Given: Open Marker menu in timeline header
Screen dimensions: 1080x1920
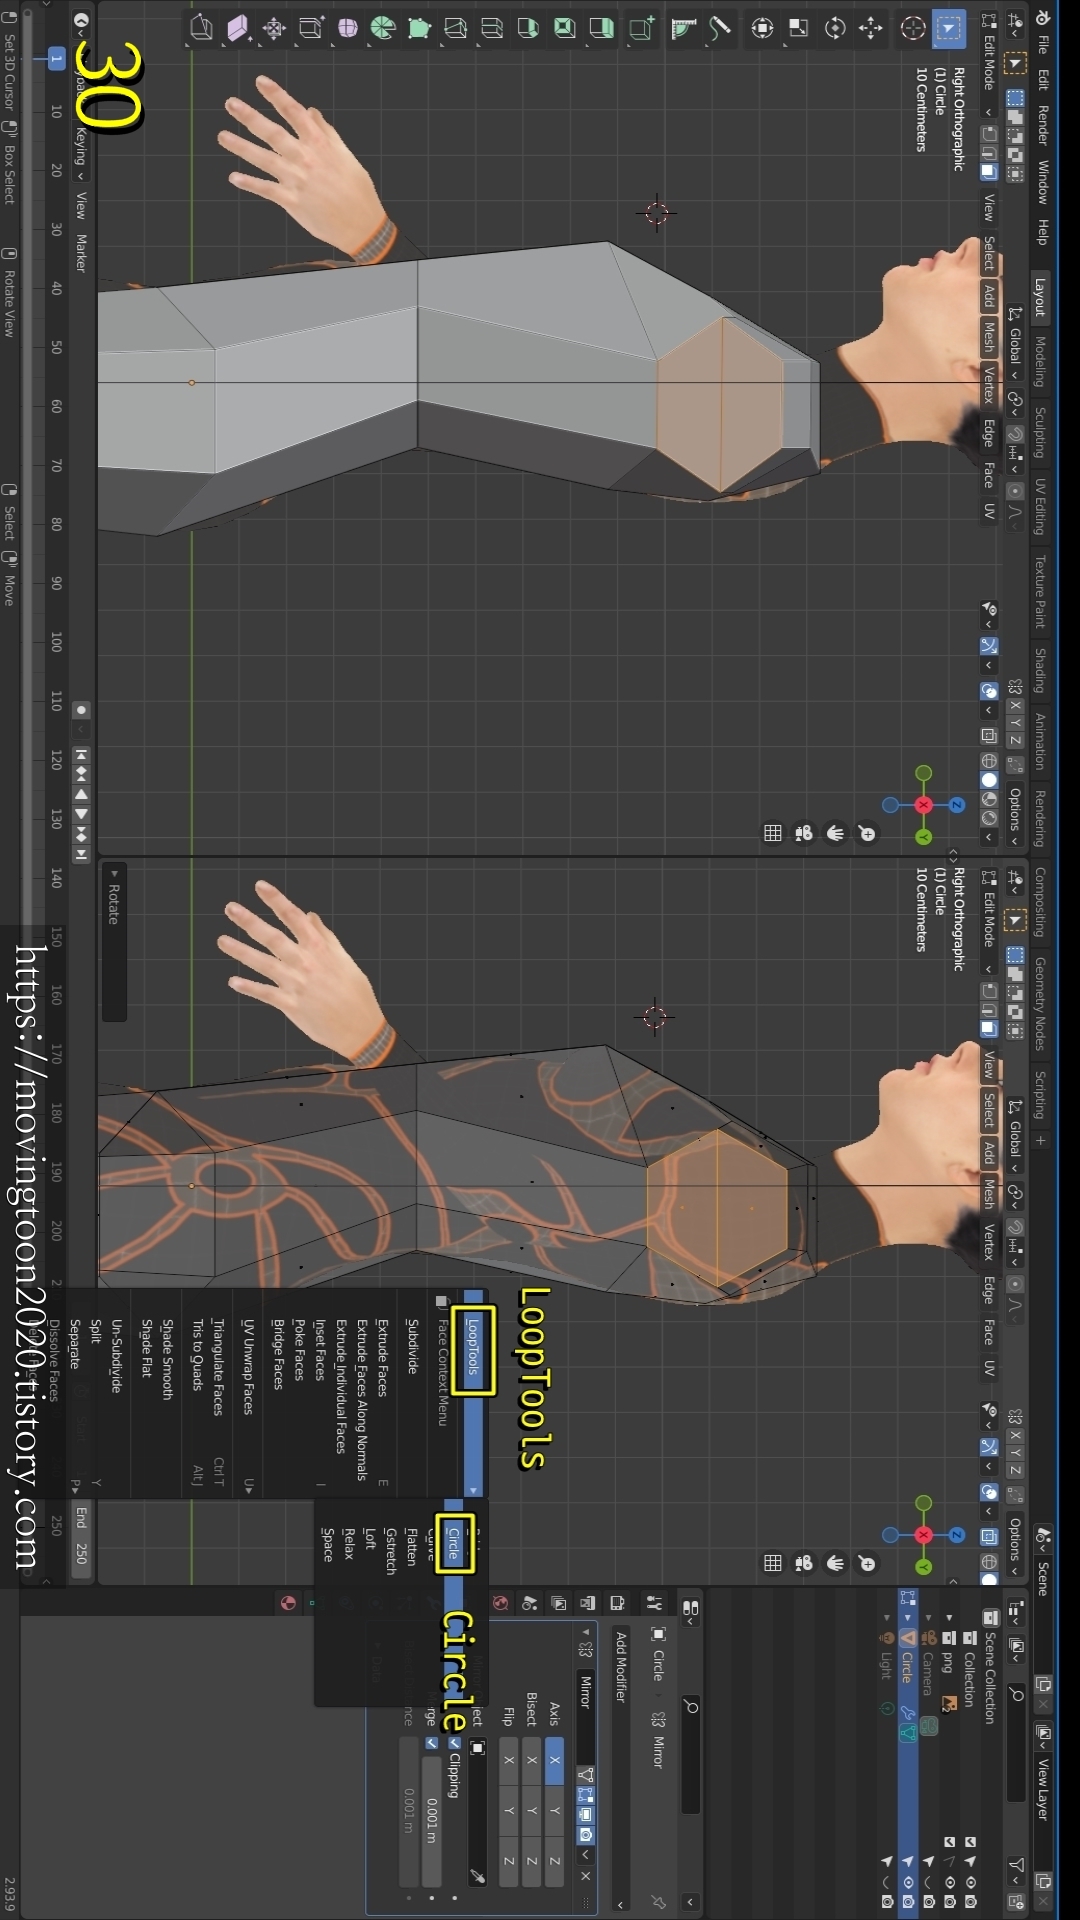Looking at the screenshot, I should click(x=81, y=253).
